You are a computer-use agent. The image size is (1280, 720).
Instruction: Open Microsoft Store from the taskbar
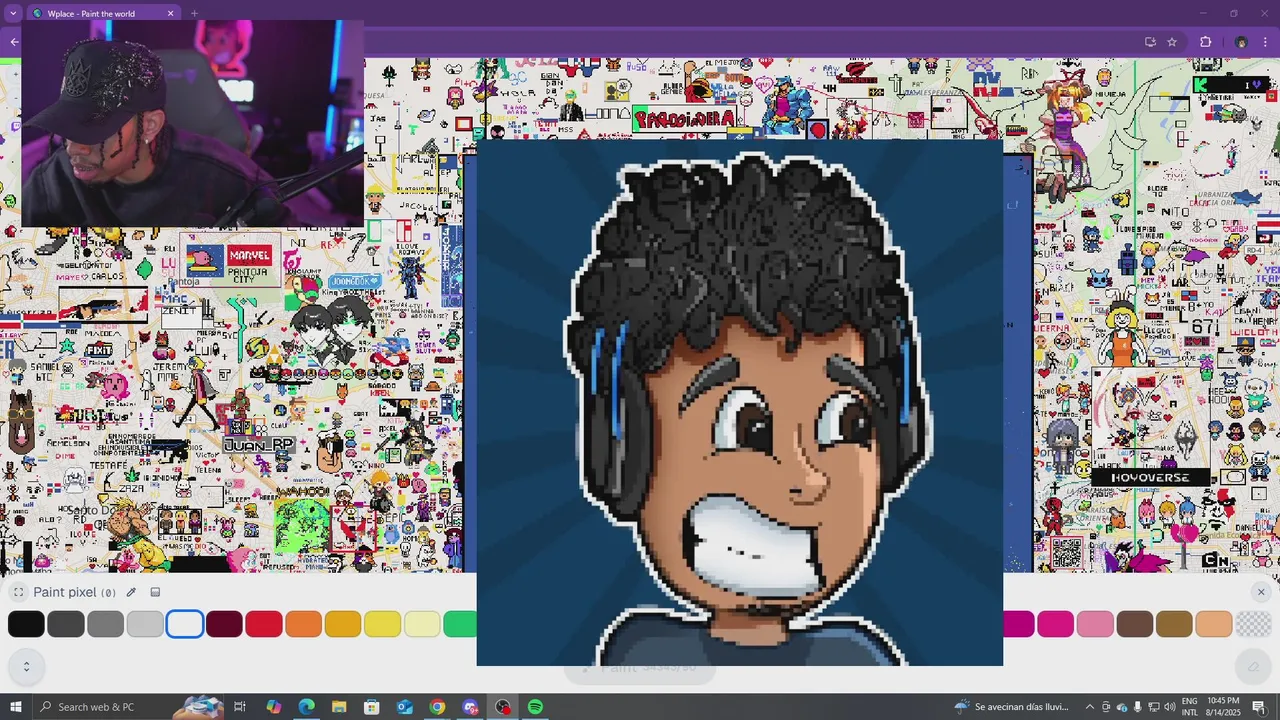pyautogui.click(x=372, y=707)
